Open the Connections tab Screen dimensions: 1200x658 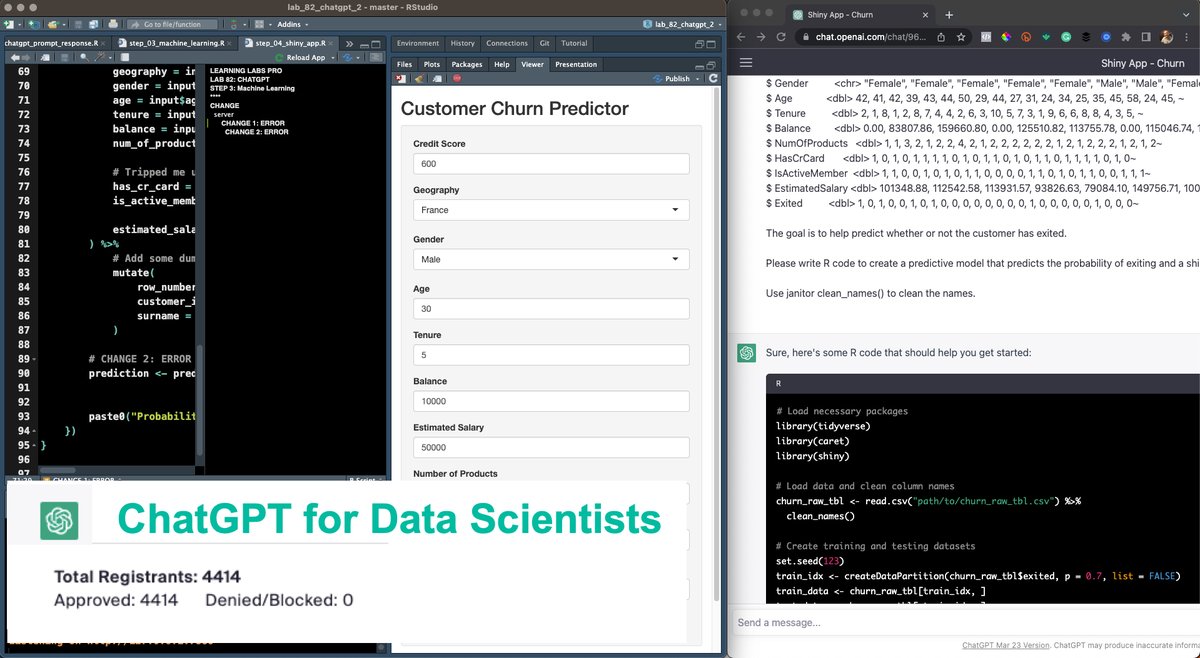pos(506,43)
